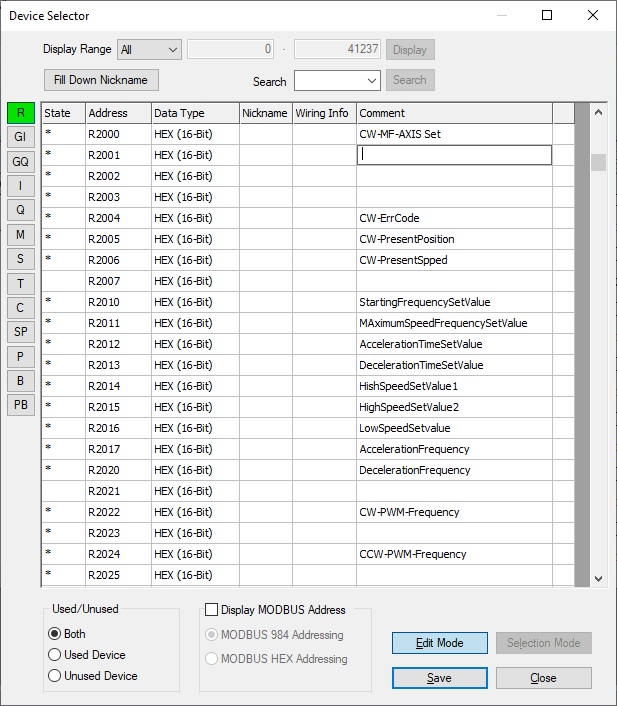
Task: Select the B device tab
Action: [x=21, y=380]
